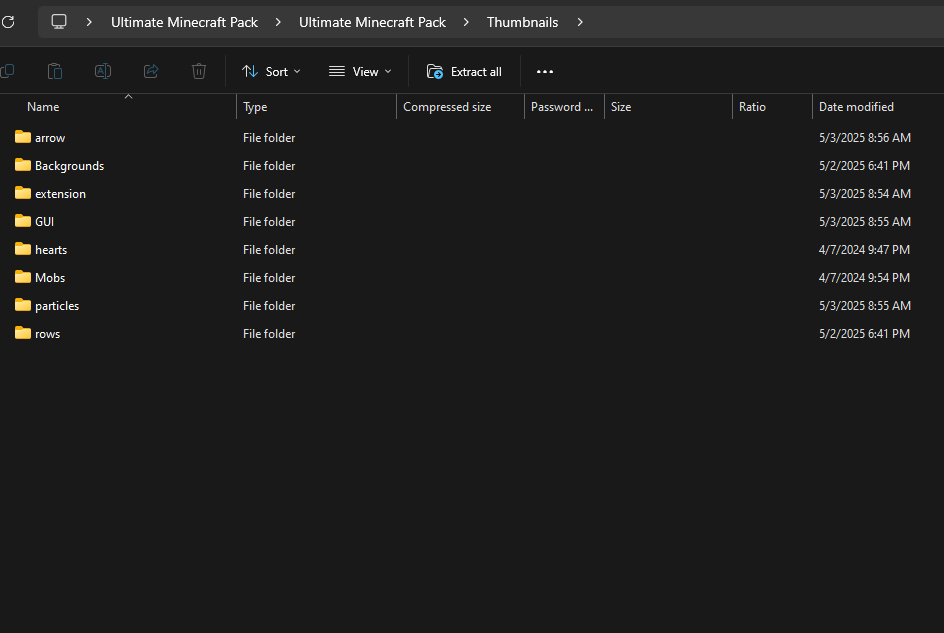Expand chevron after first Ultimate Minecraft Pack
The width and height of the screenshot is (944, 633).
(278, 22)
